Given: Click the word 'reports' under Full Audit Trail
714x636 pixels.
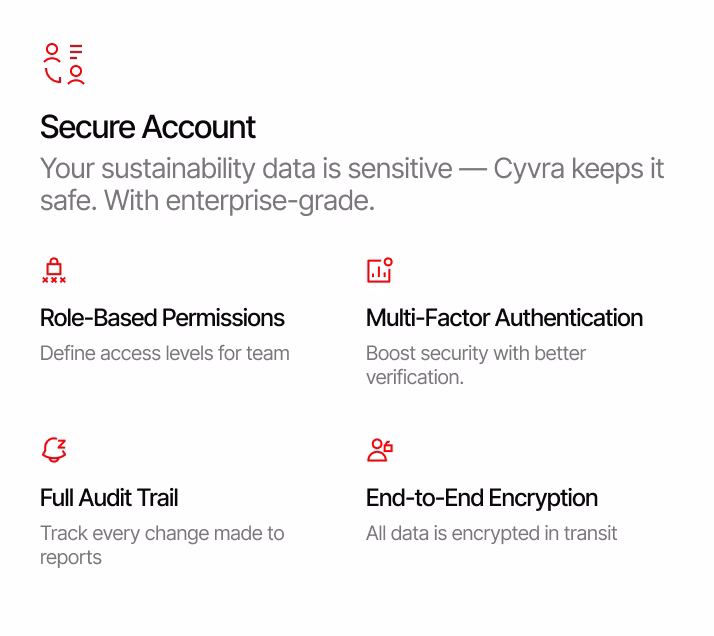Looking at the screenshot, I should tap(71, 558).
